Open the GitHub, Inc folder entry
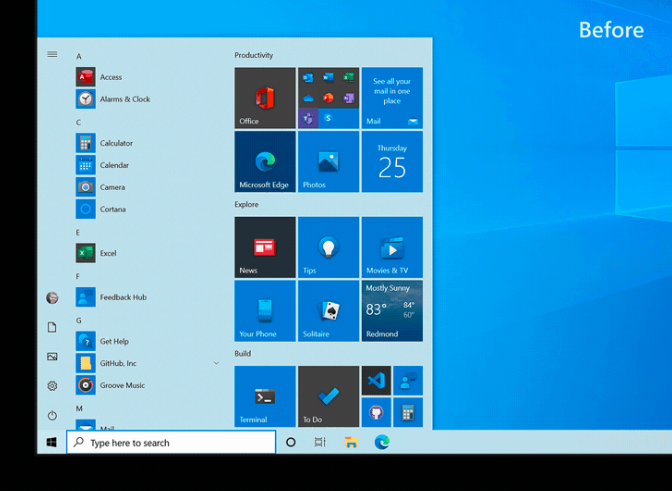 [x=148, y=363]
